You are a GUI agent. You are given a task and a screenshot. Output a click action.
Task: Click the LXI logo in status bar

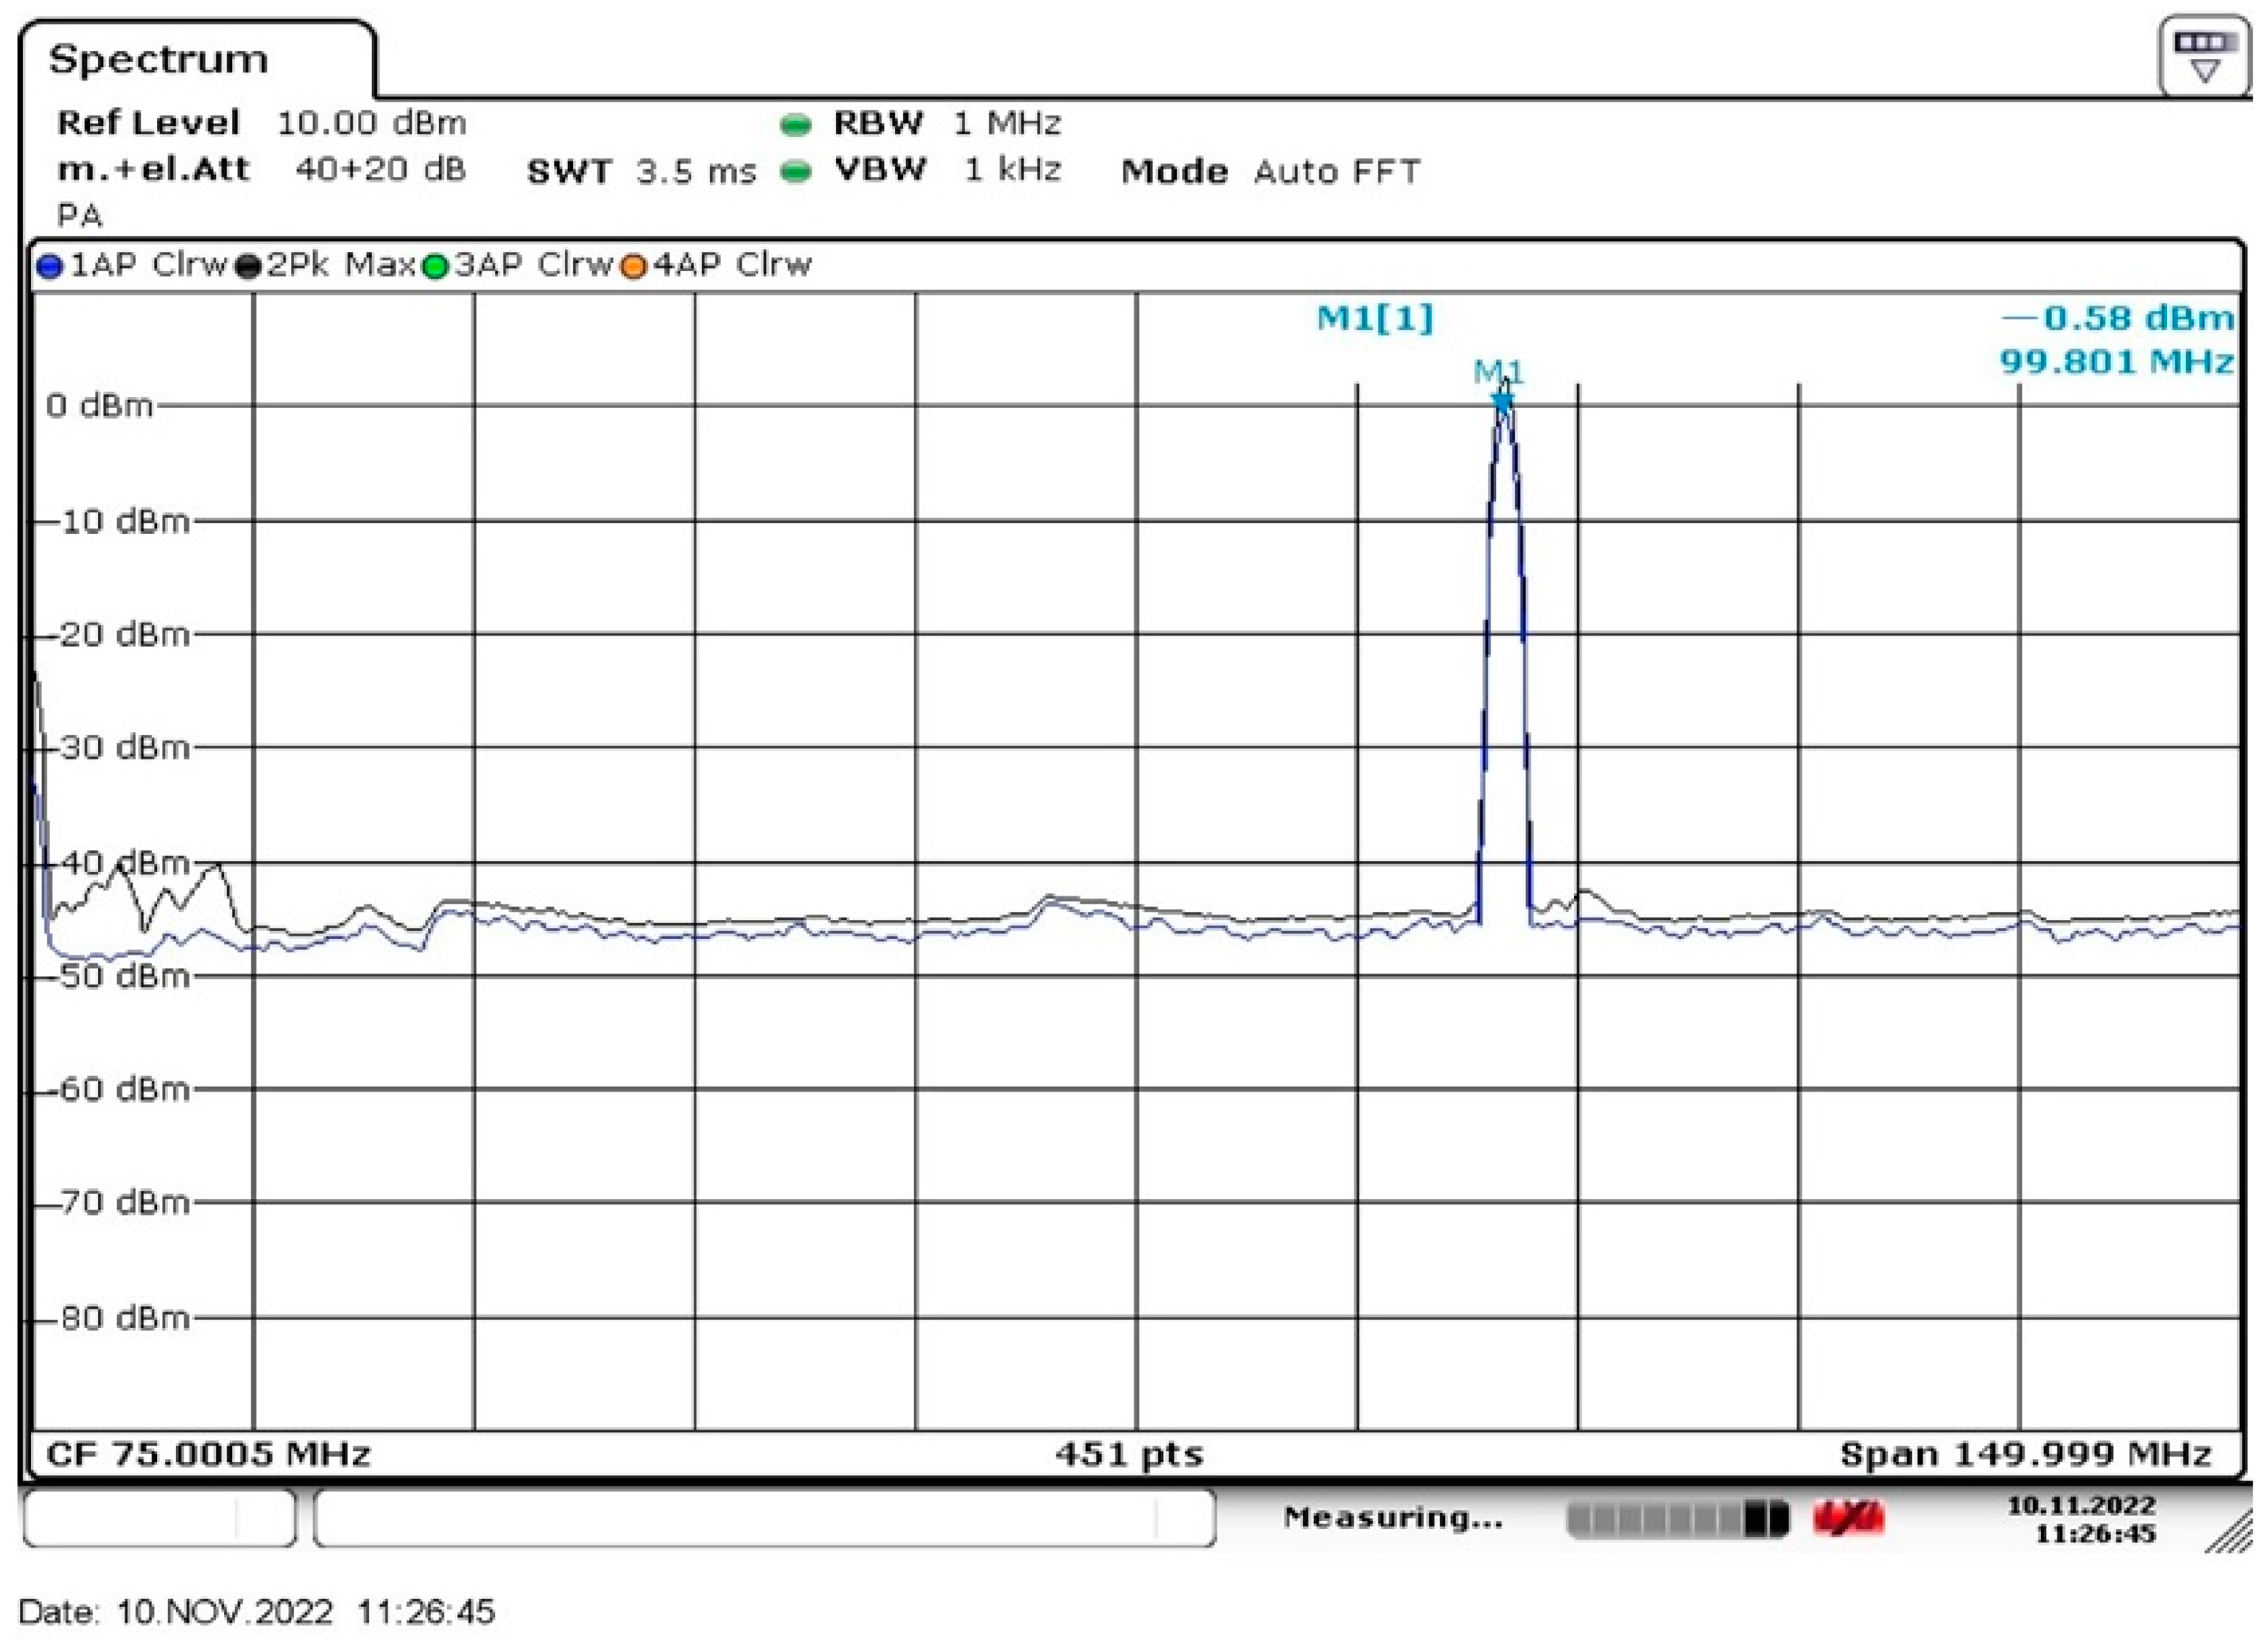click(x=1848, y=1518)
